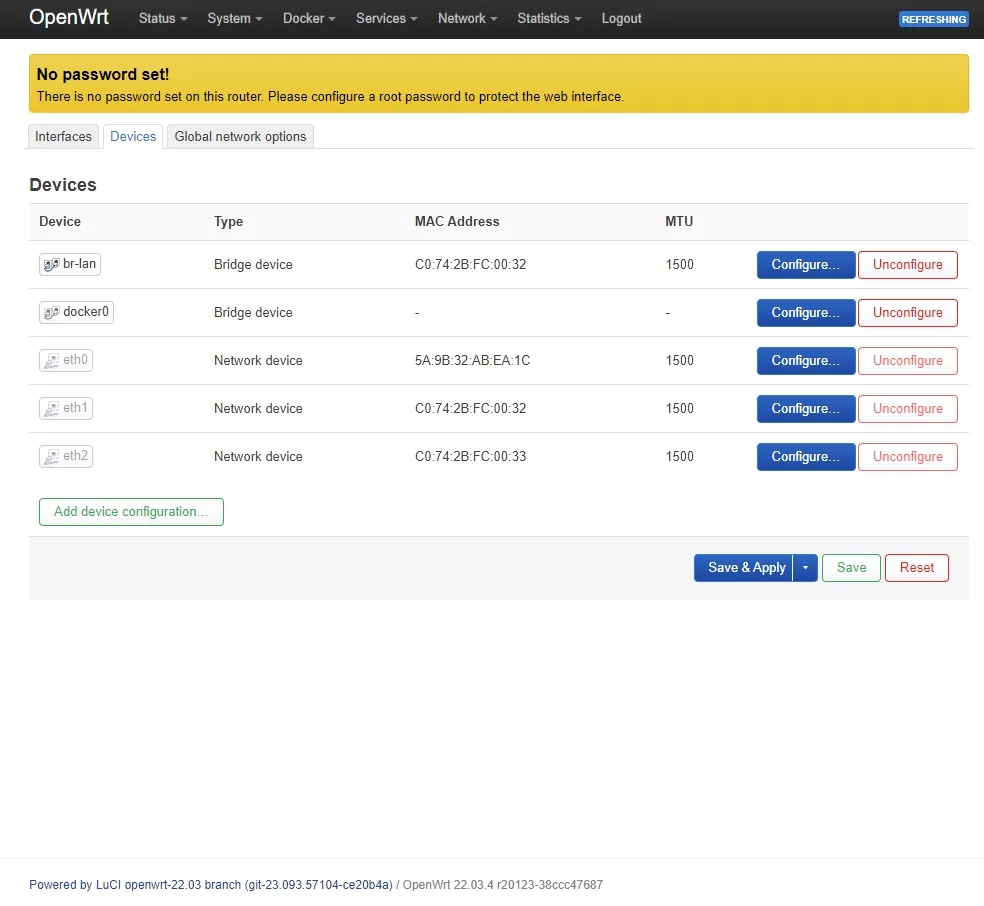Click the br-lan bridge device icon
Image resolution: width=984 pixels, height=906 pixels.
point(51,265)
